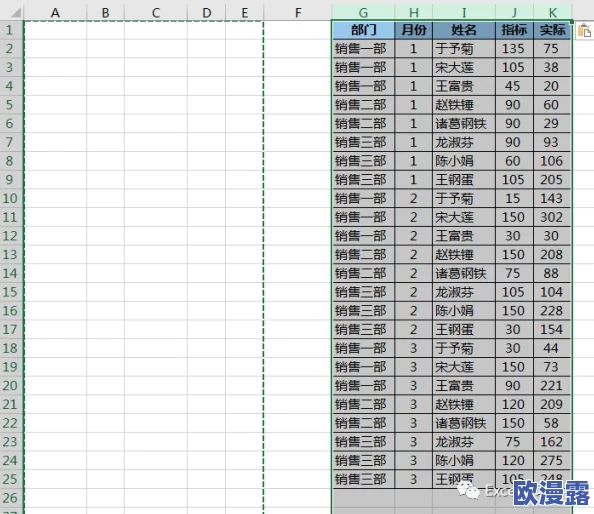Click empty cell C10
594x514 pixels.
(156, 198)
